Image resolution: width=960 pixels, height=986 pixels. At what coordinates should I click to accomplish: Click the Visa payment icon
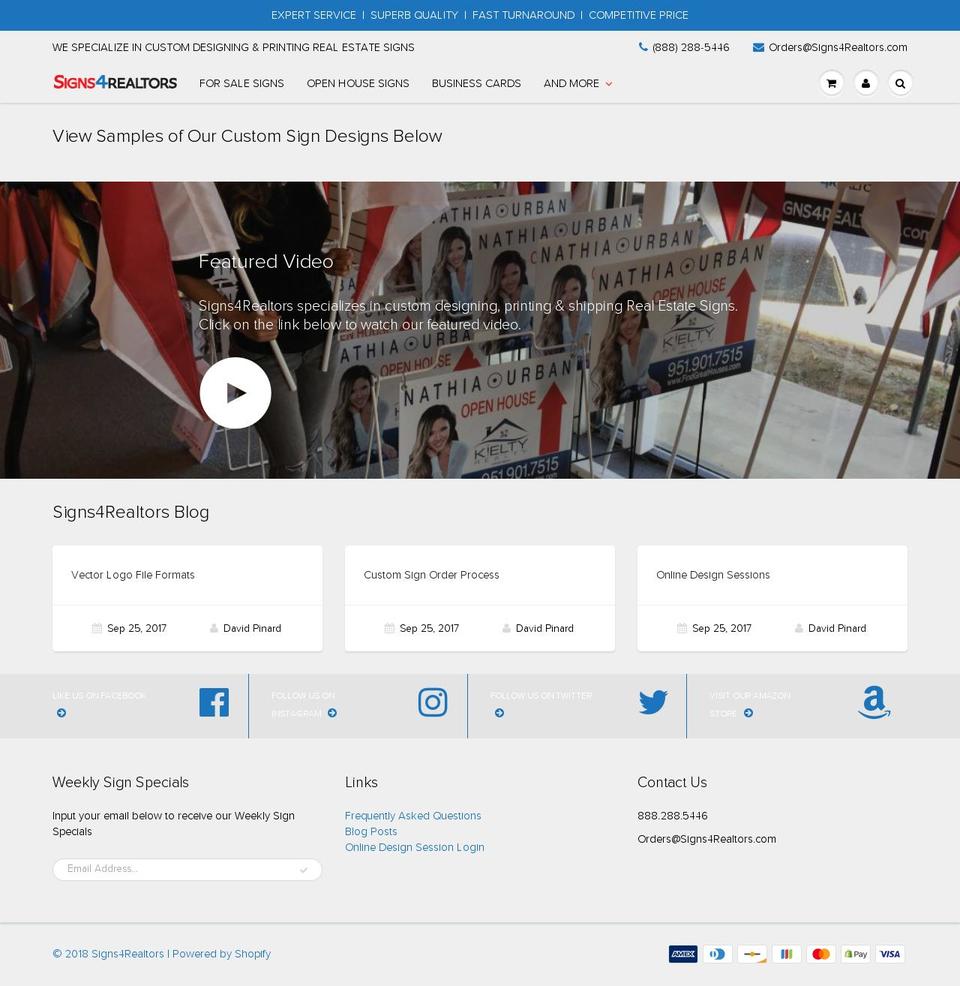890,954
